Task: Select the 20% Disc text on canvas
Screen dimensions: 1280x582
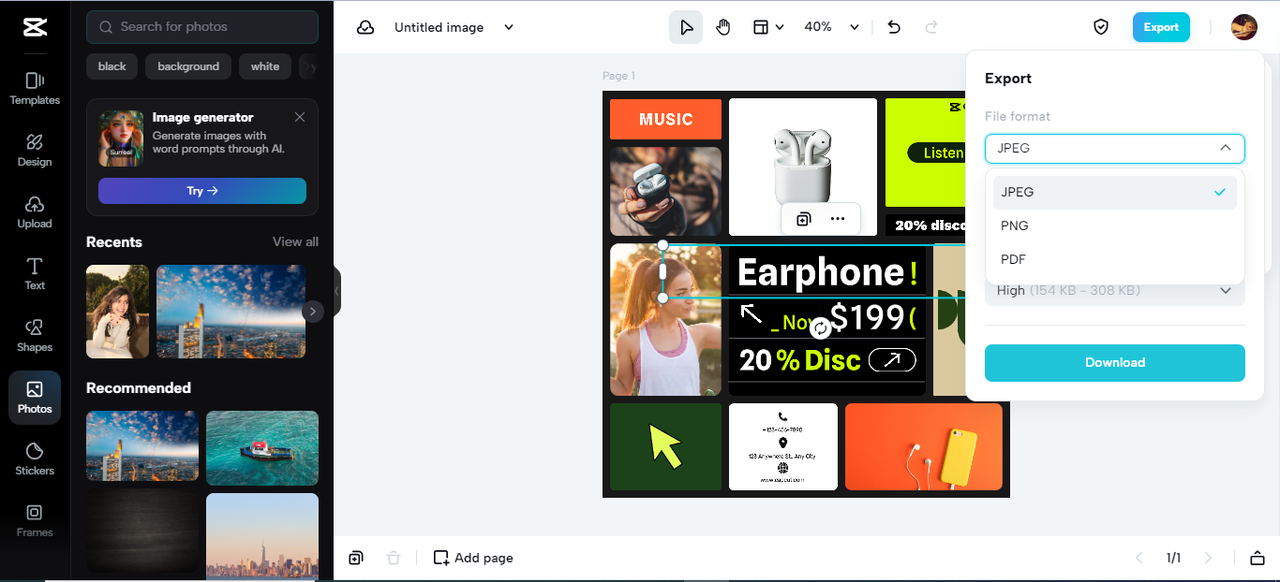Action: [x=800, y=360]
